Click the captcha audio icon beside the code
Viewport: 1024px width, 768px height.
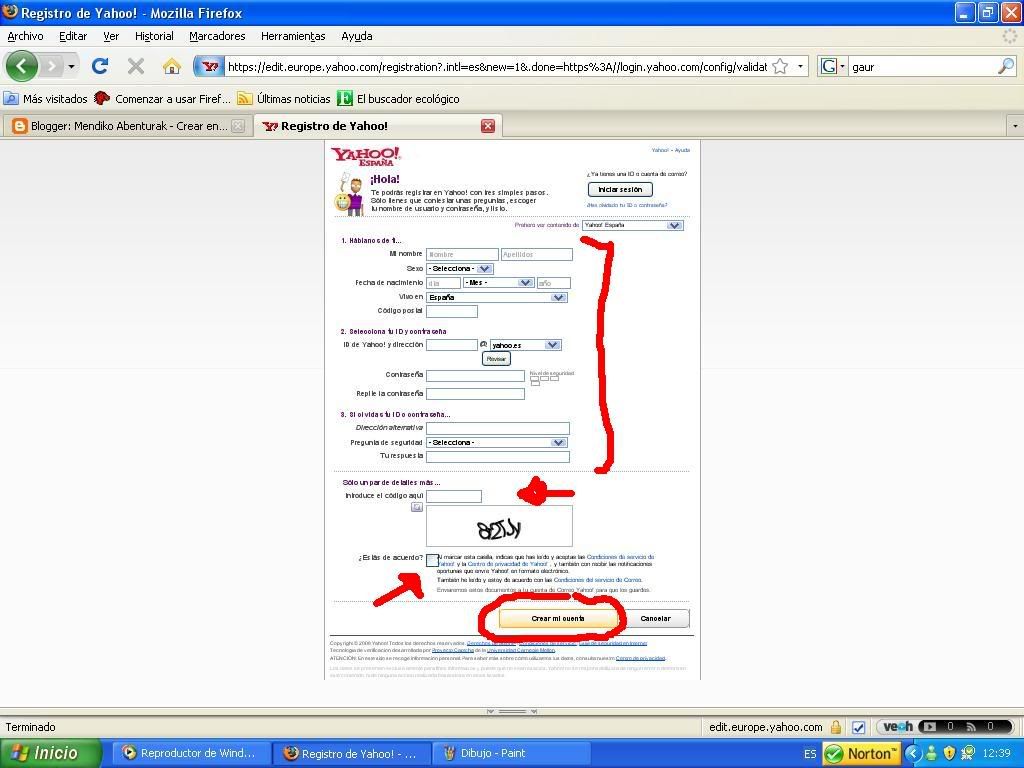[417, 507]
